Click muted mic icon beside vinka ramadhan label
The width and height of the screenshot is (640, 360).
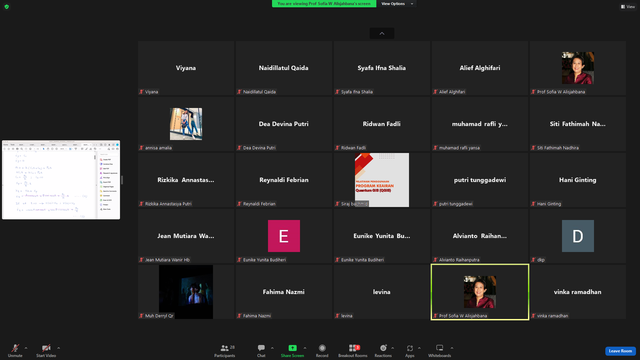coord(533,316)
